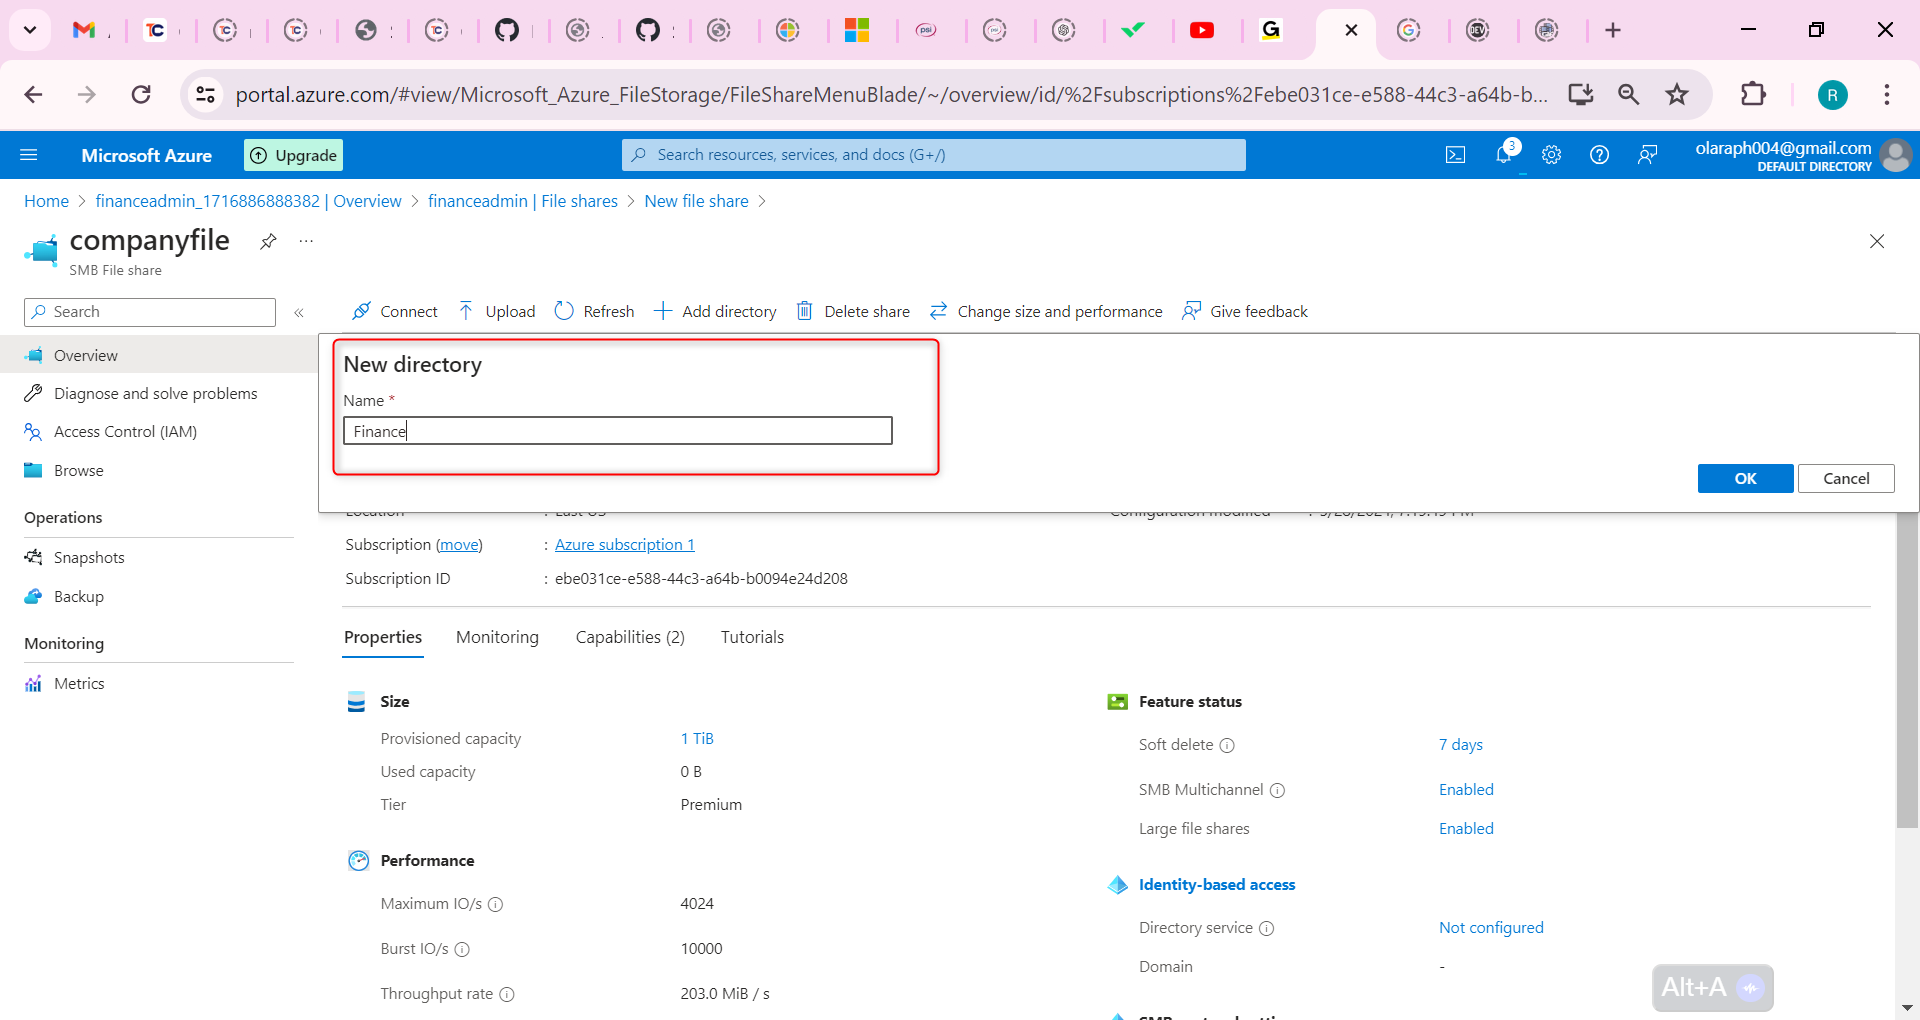
Task: Open Change size and performance
Action: (x=1045, y=311)
